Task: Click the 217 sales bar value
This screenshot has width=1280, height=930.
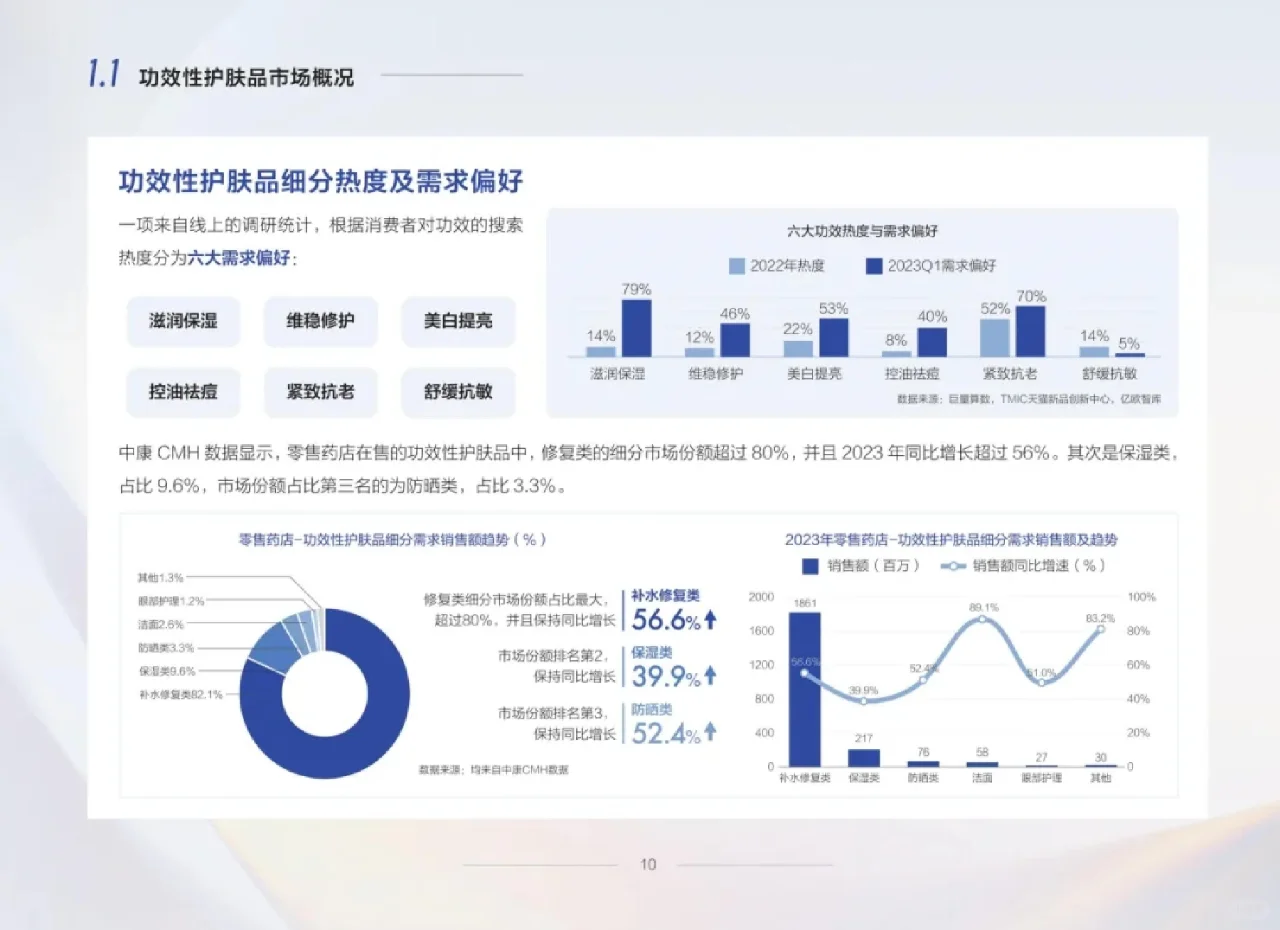Action: pyautogui.click(x=865, y=739)
